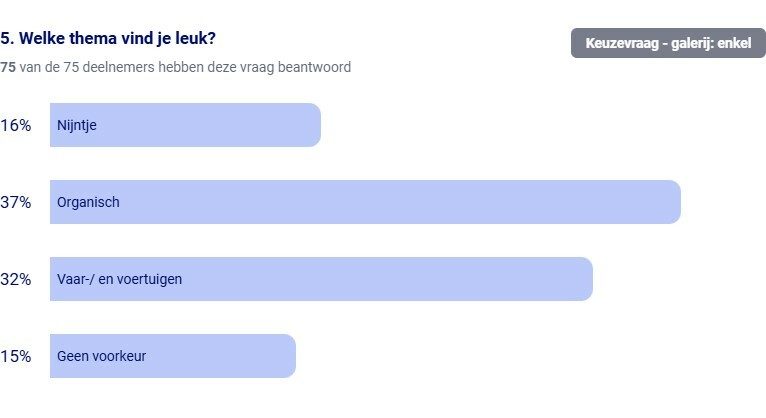
Task: Click the rounded end of Organisch bar
Action: click(x=674, y=202)
